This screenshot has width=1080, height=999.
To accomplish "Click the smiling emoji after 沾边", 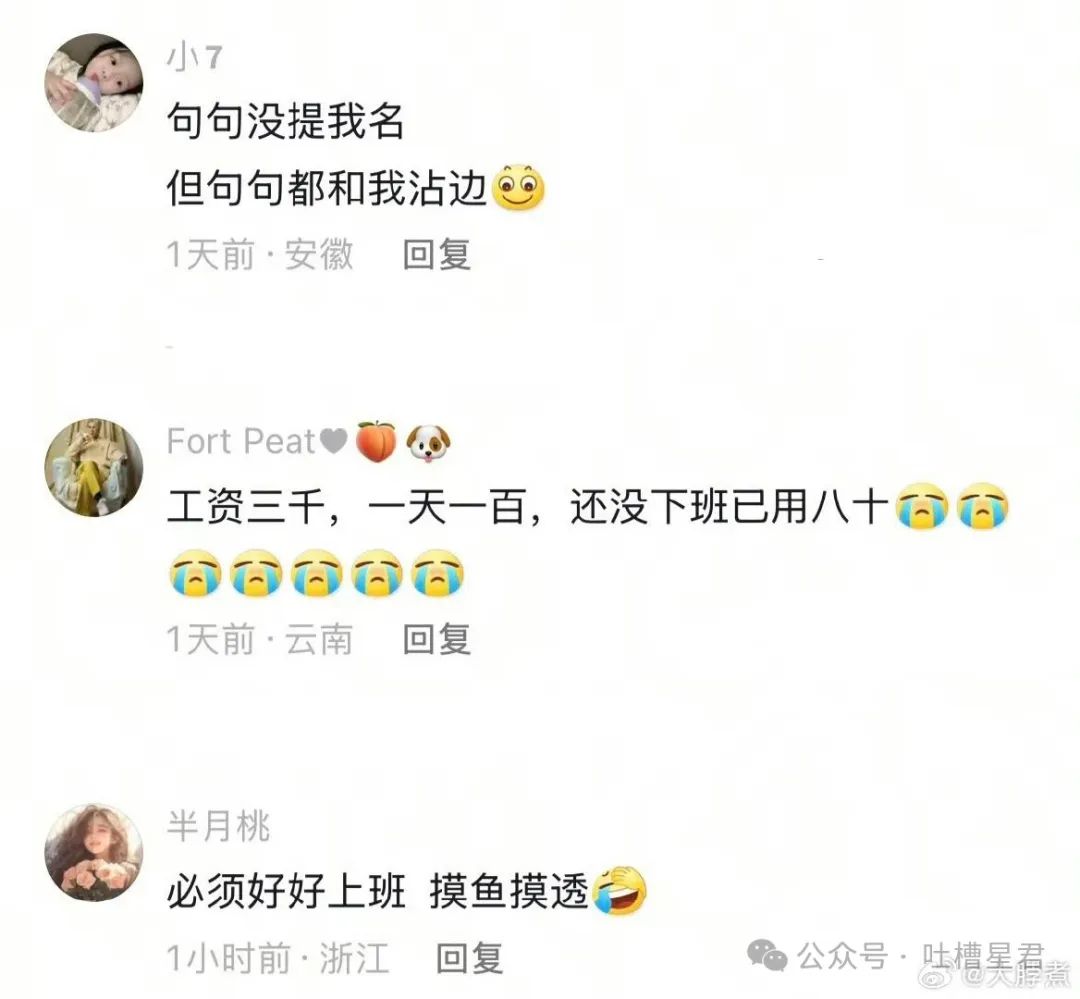I will click(x=519, y=187).
